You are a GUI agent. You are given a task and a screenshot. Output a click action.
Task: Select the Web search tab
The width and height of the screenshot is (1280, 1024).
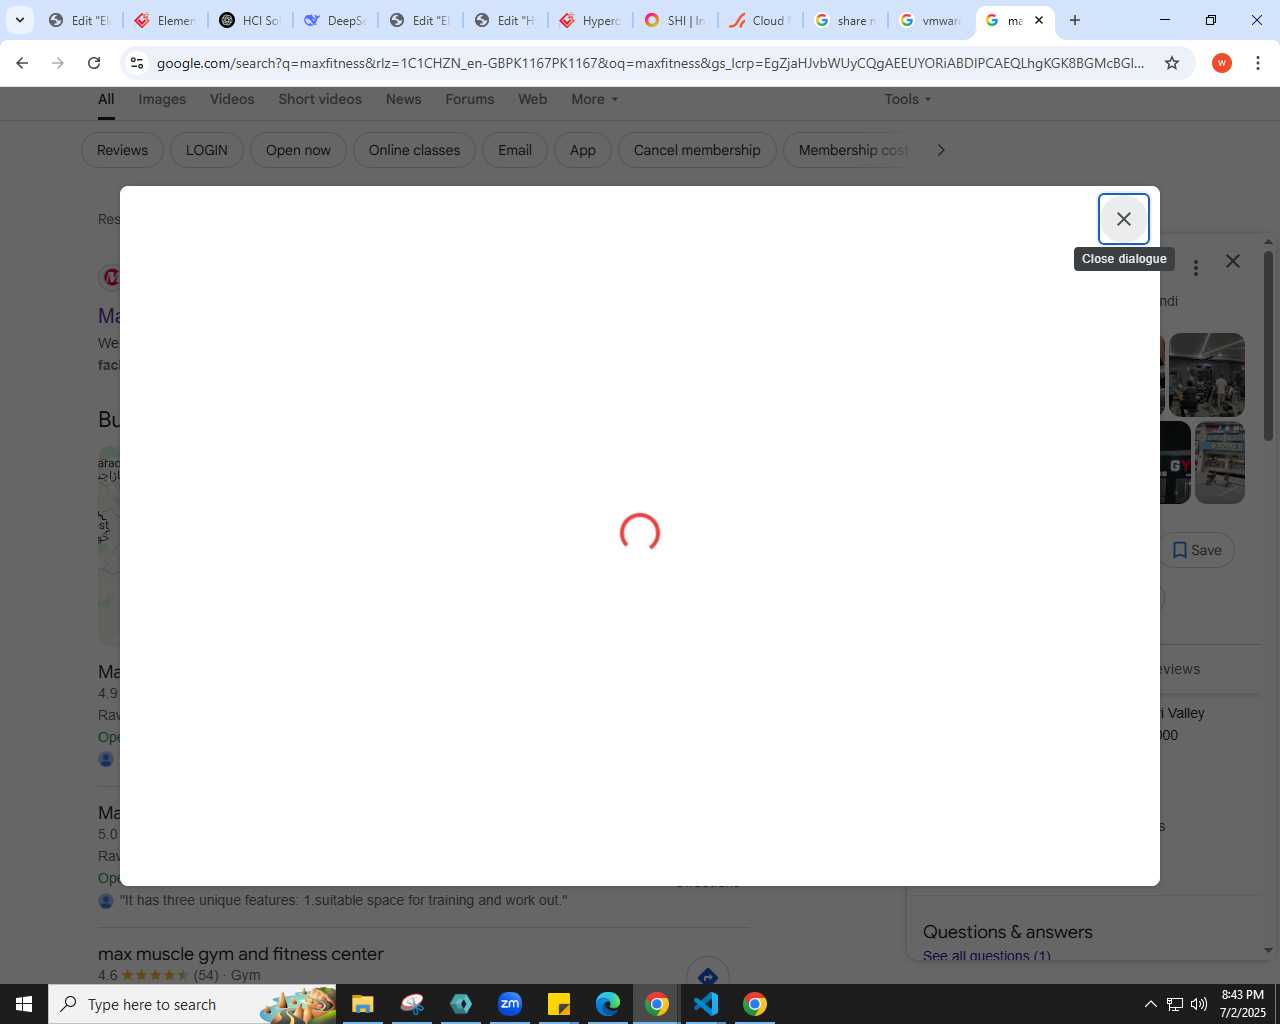(x=532, y=99)
